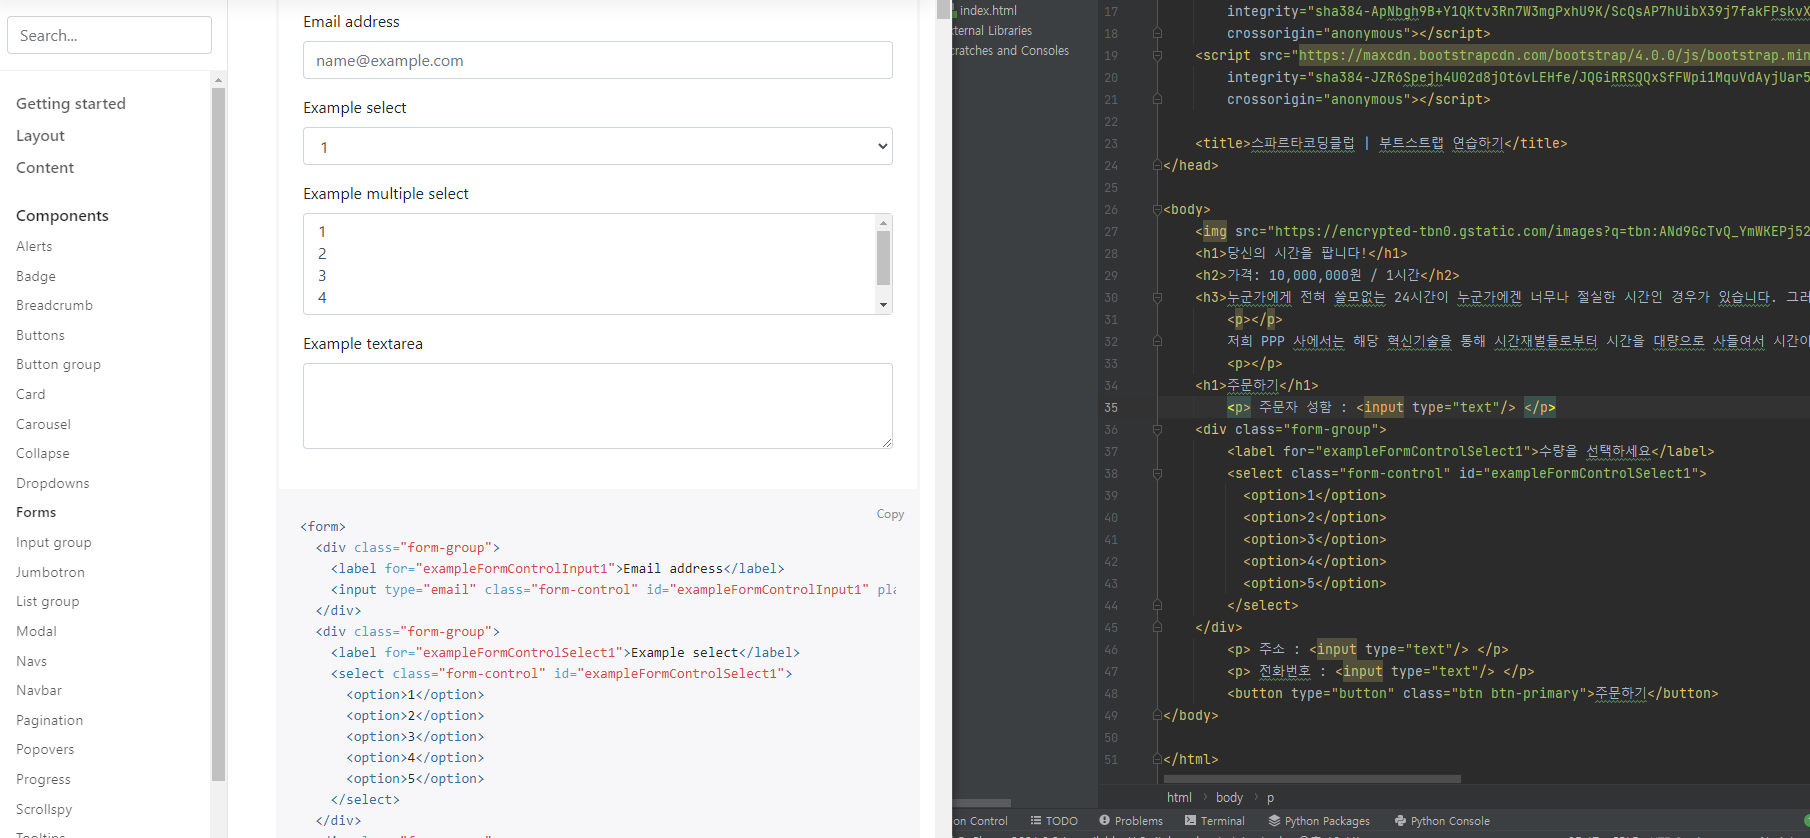Click multiple select list scroll-up arrow
The image size is (1810, 838).
tap(883, 222)
